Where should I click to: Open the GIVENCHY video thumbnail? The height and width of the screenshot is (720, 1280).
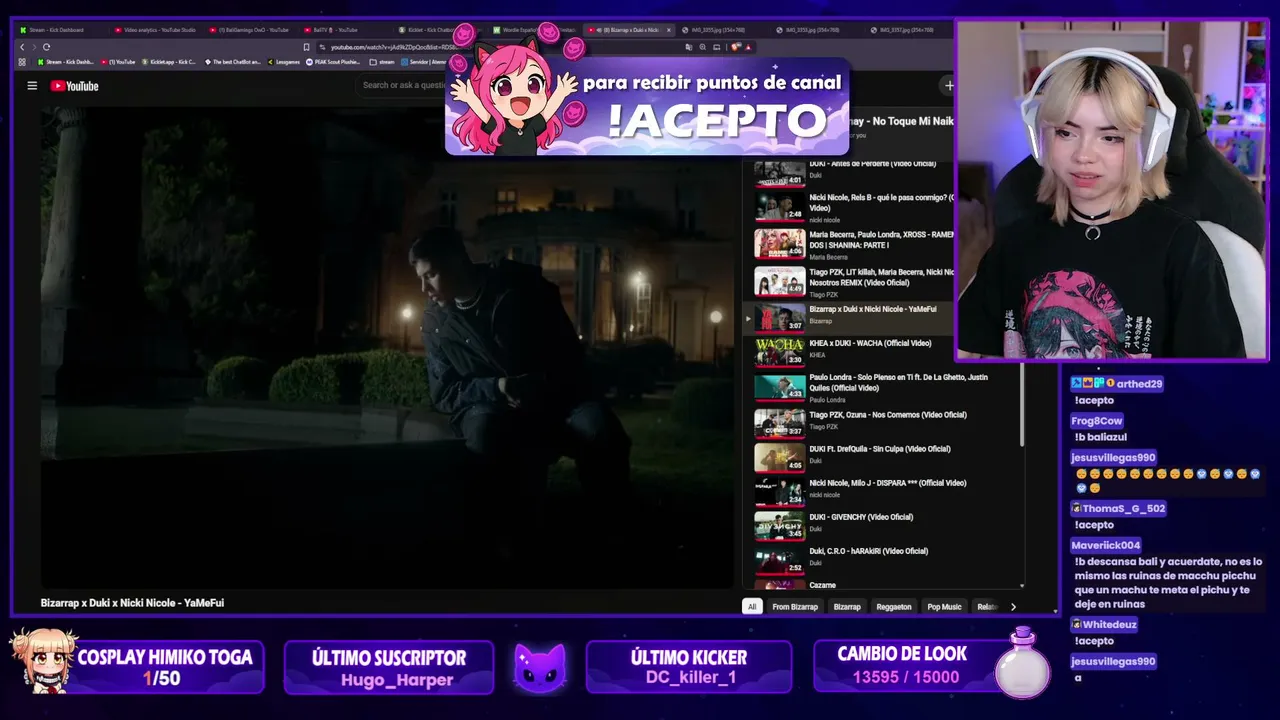779,526
